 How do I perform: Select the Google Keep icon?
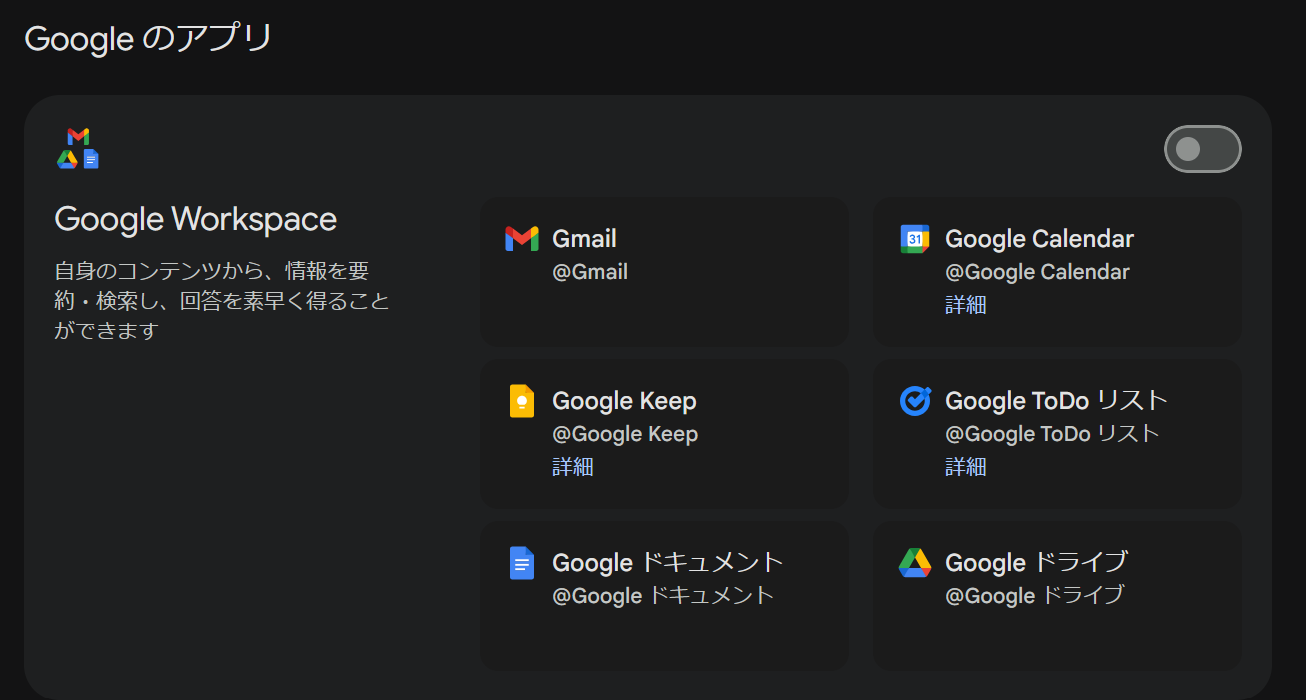(x=522, y=400)
